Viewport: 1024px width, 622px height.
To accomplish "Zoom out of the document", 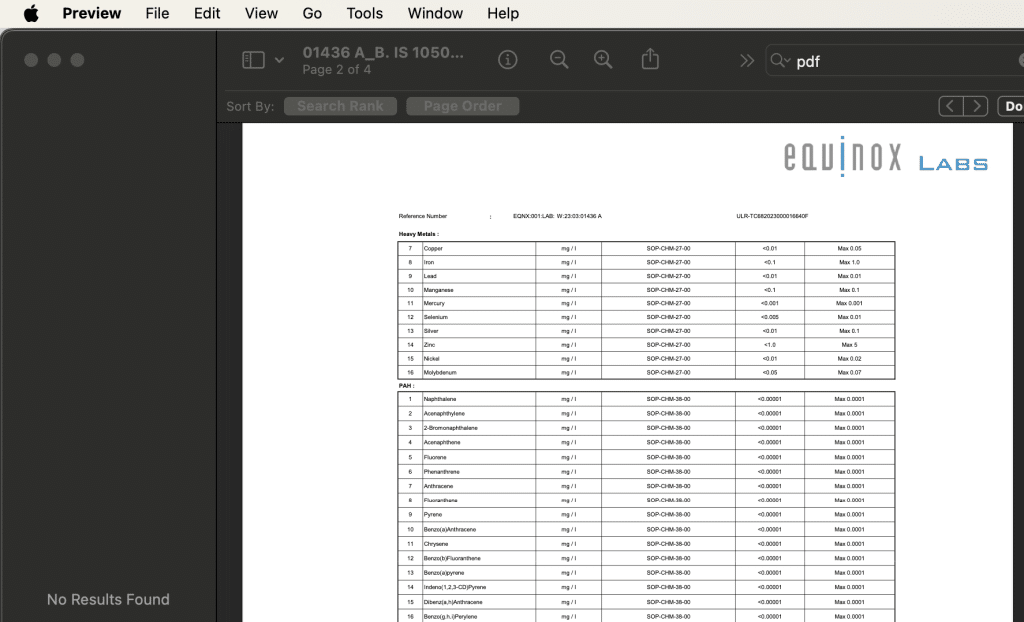I will [559, 59].
